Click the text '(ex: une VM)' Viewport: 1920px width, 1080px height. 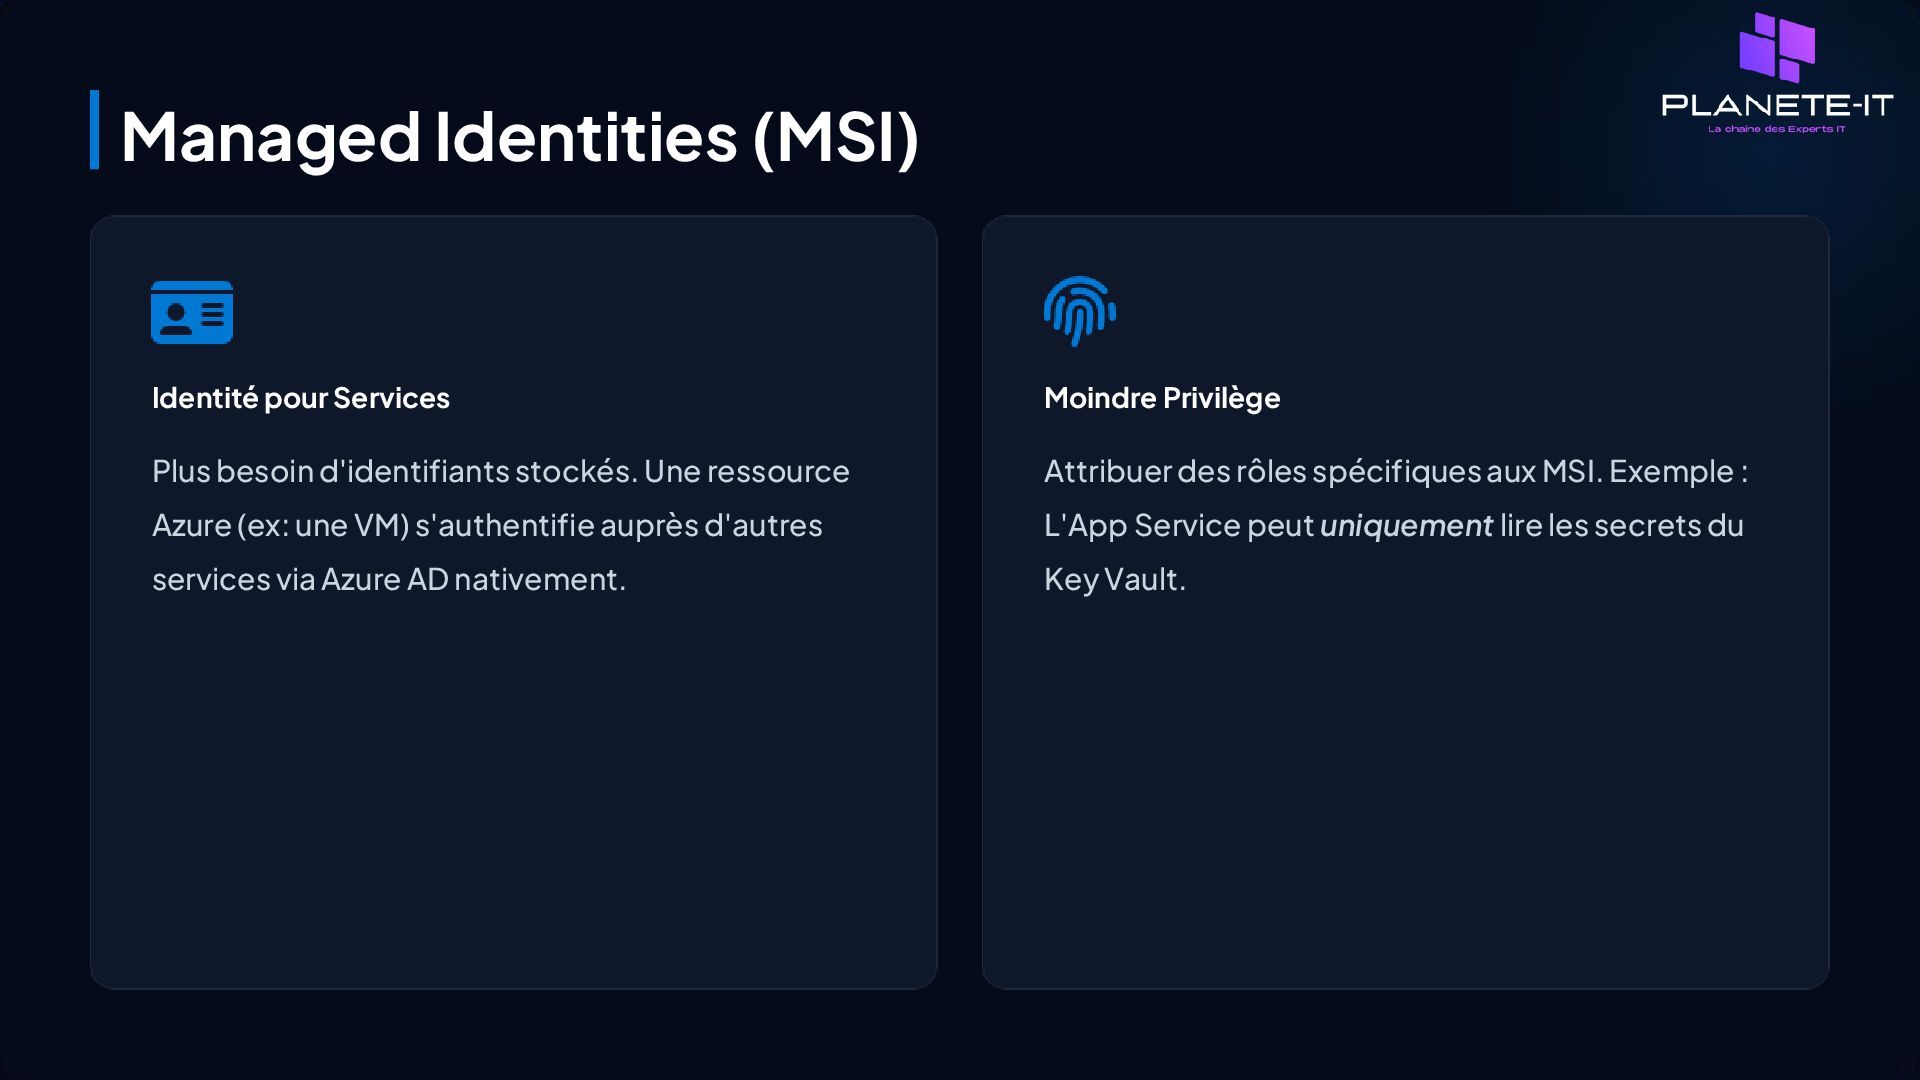323,525
